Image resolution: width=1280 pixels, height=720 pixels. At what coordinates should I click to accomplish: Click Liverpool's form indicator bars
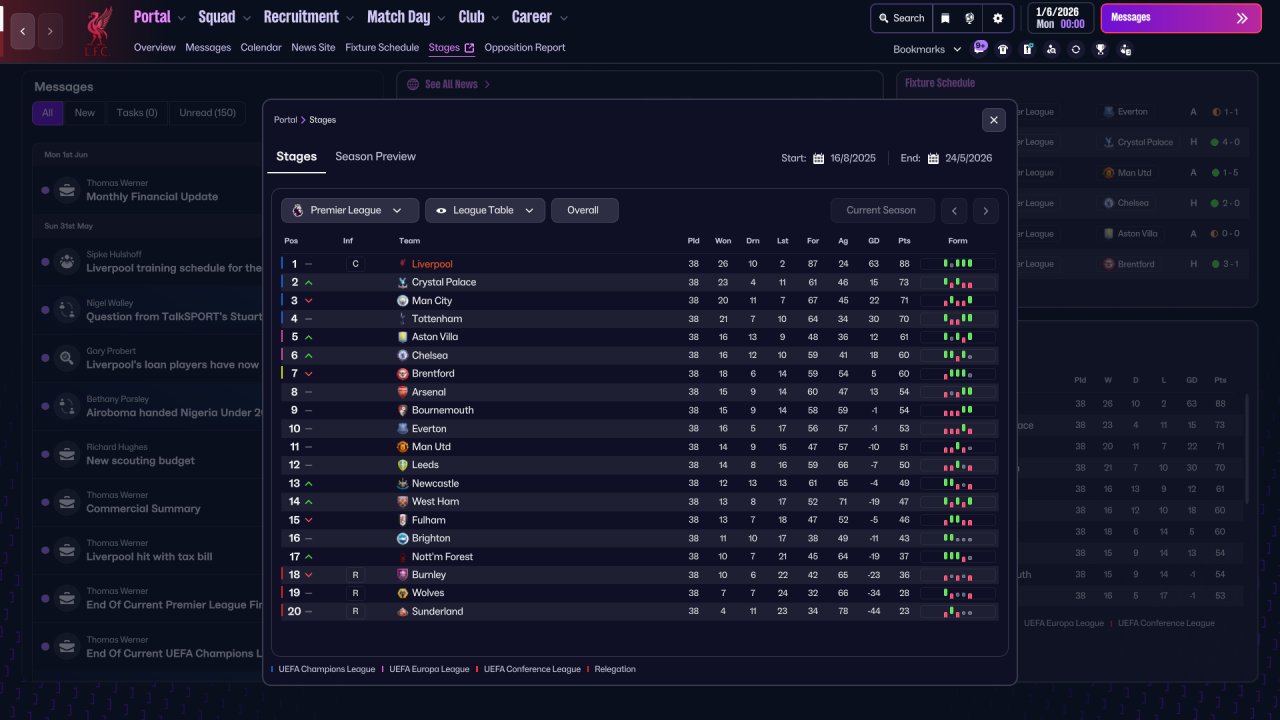958,264
